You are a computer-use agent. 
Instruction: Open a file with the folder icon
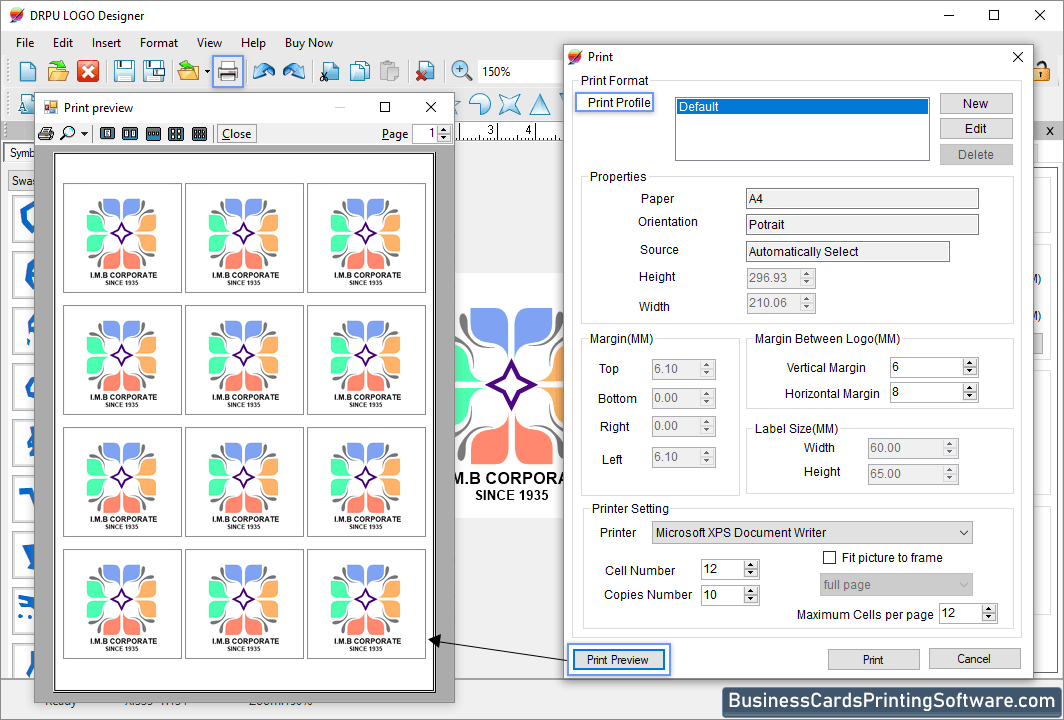[x=58, y=71]
